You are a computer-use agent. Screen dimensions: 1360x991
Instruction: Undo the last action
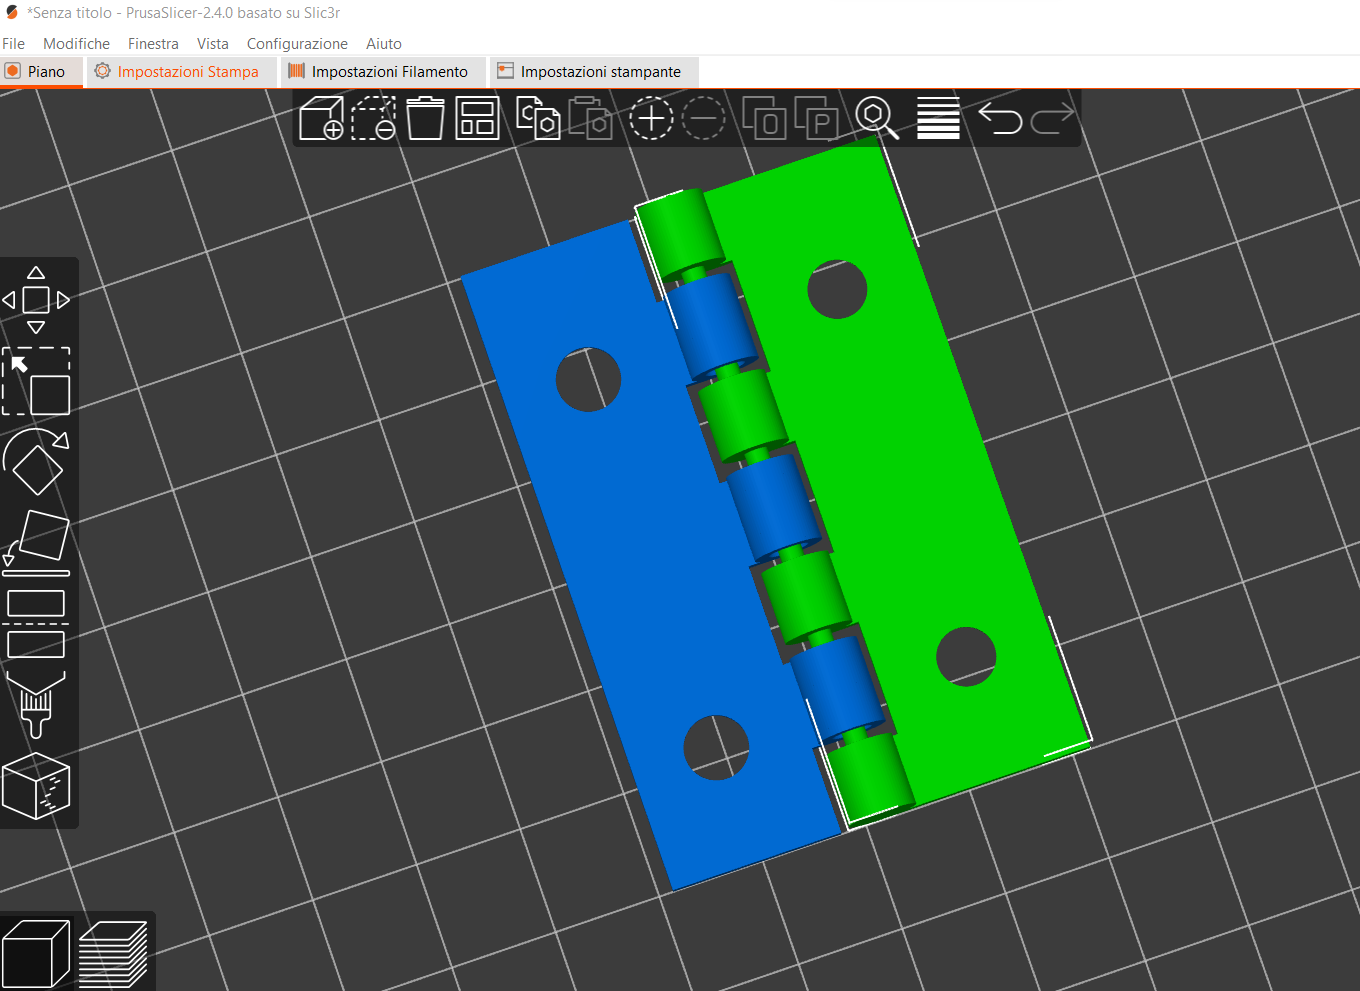point(1000,118)
